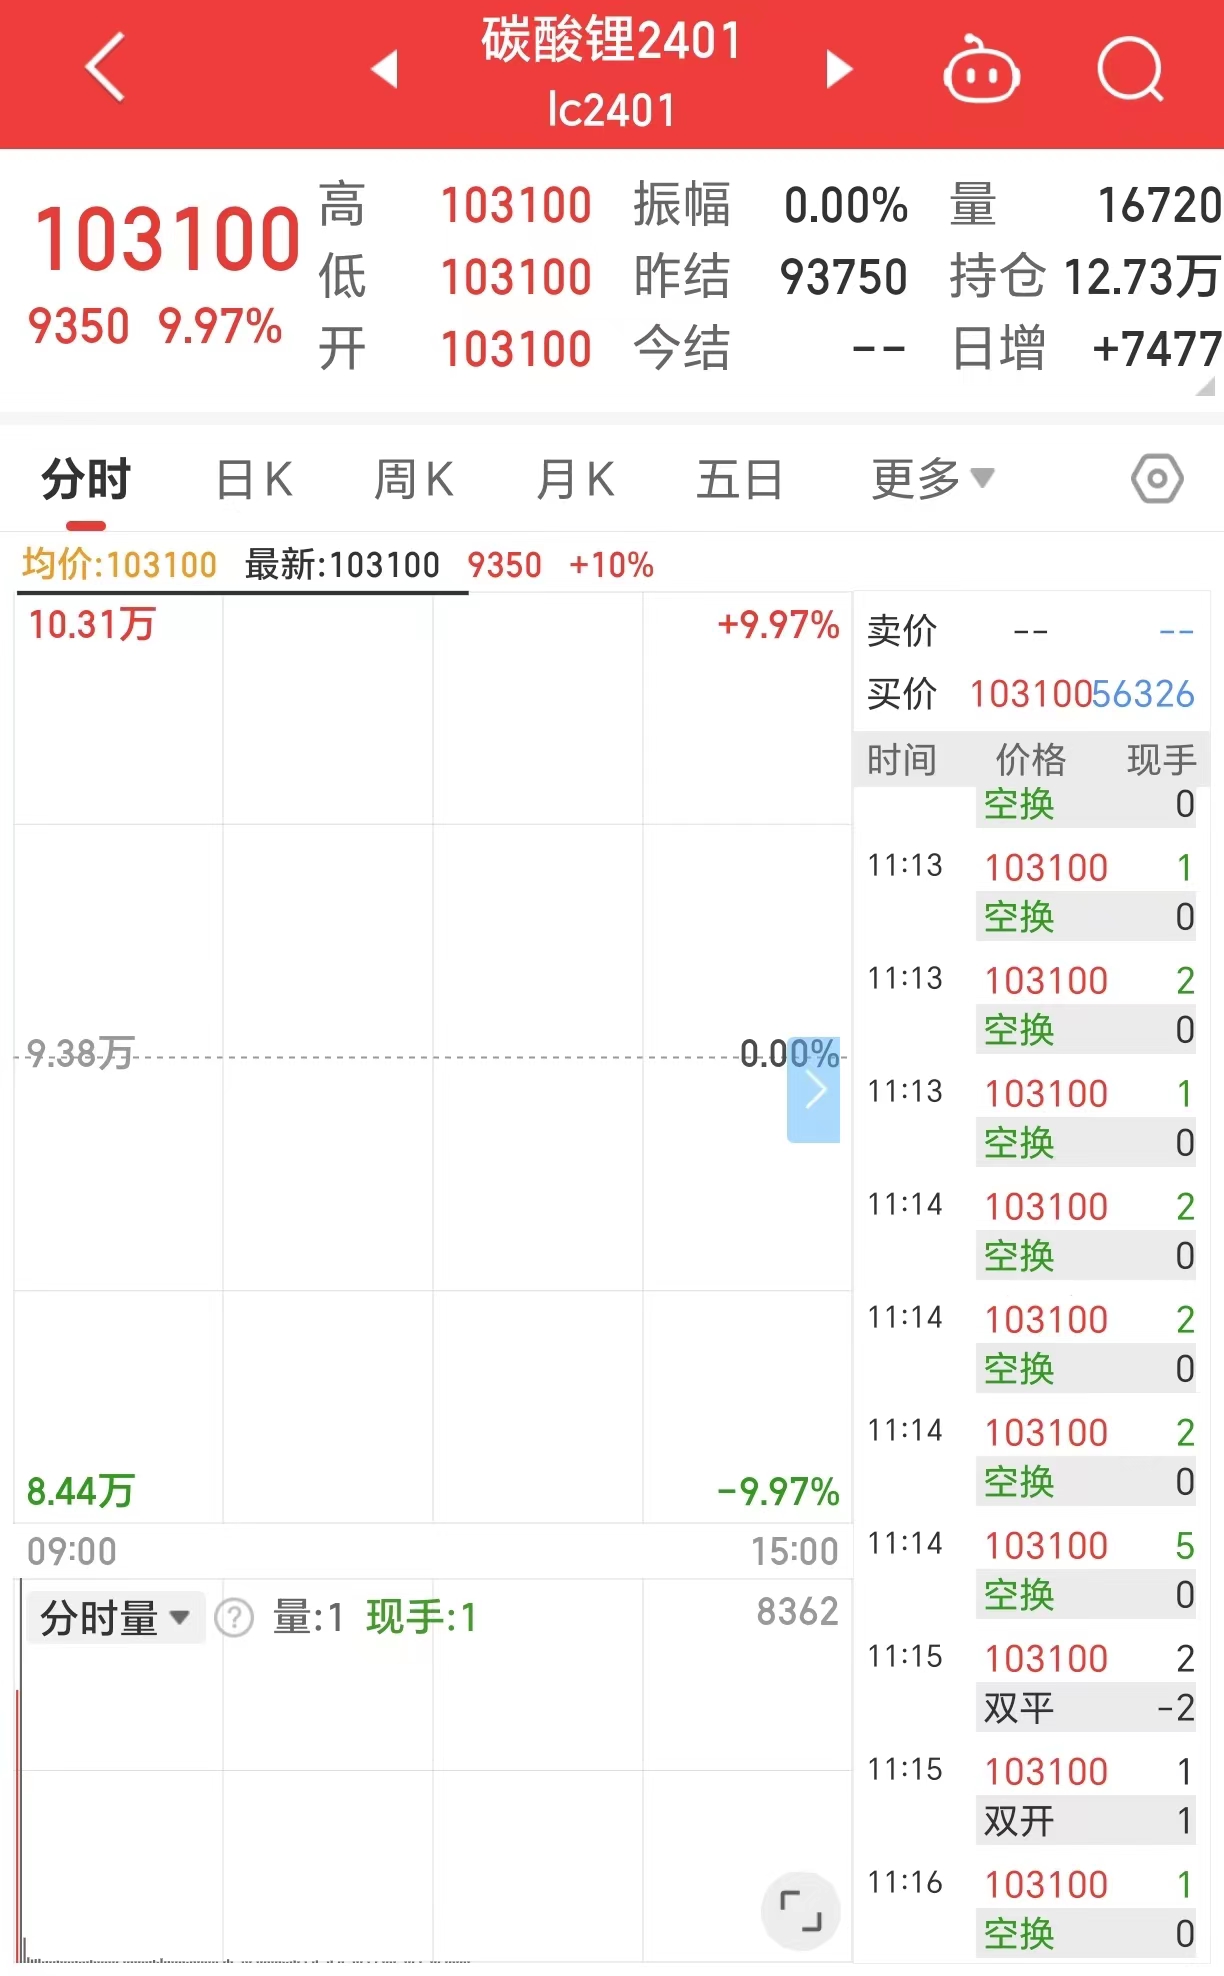Switch to 月K tab
The height and width of the screenshot is (1976, 1224).
(575, 479)
